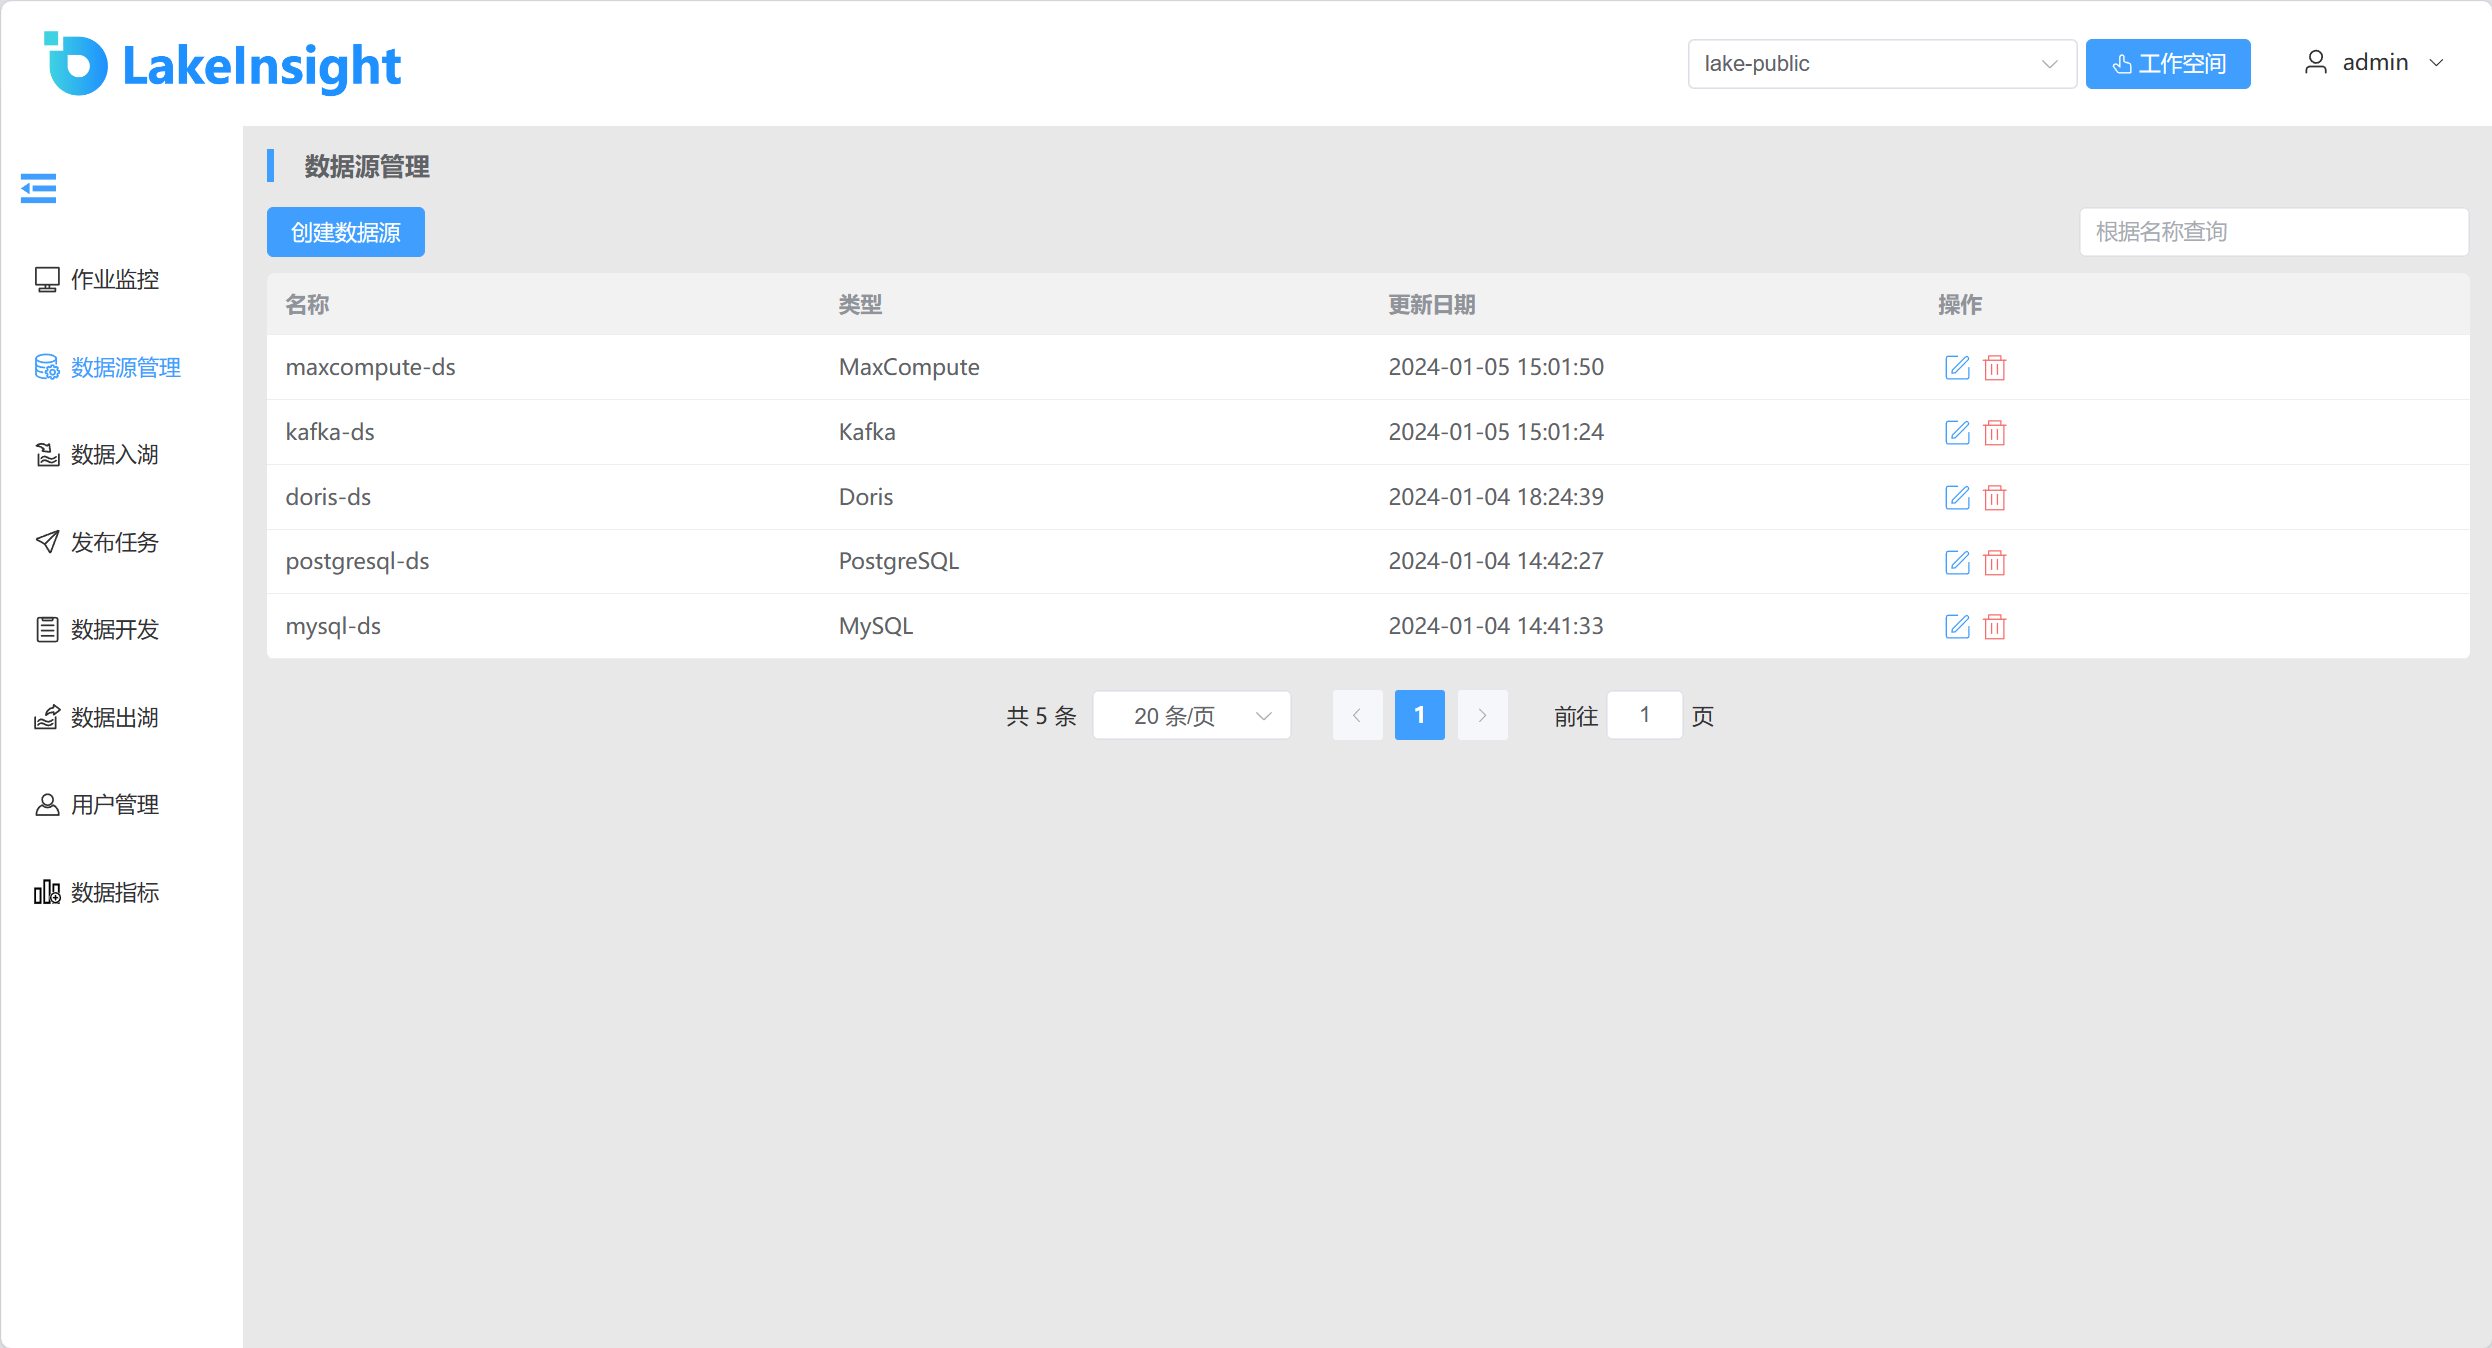Click the 前往 page number input
The height and width of the screenshot is (1348, 2492).
[1645, 716]
